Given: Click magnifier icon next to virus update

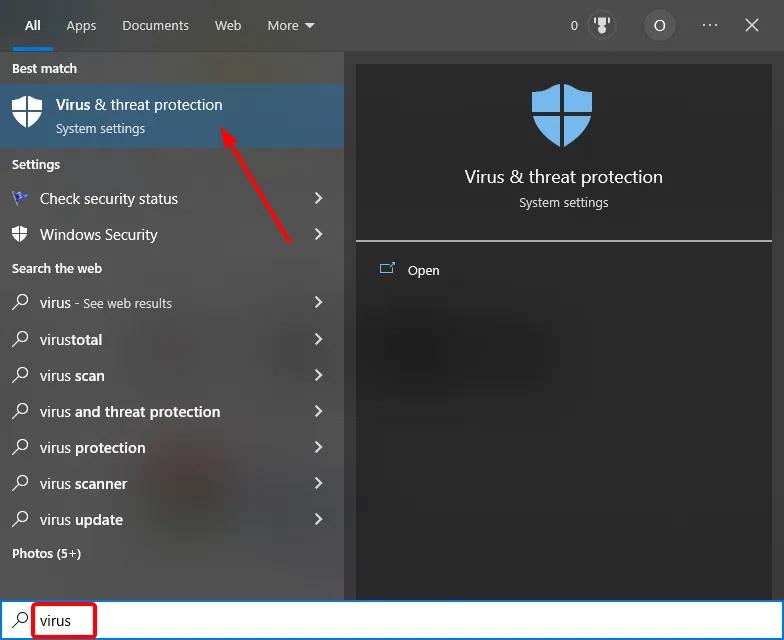Looking at the screenshot, I should 20,518.
